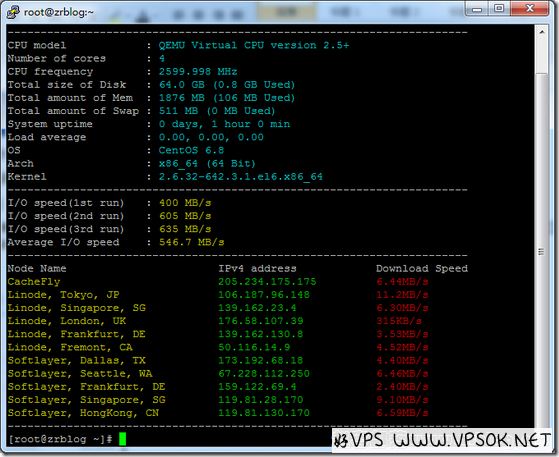Click IP address 106.187.96.148

(x=264, y=295)
